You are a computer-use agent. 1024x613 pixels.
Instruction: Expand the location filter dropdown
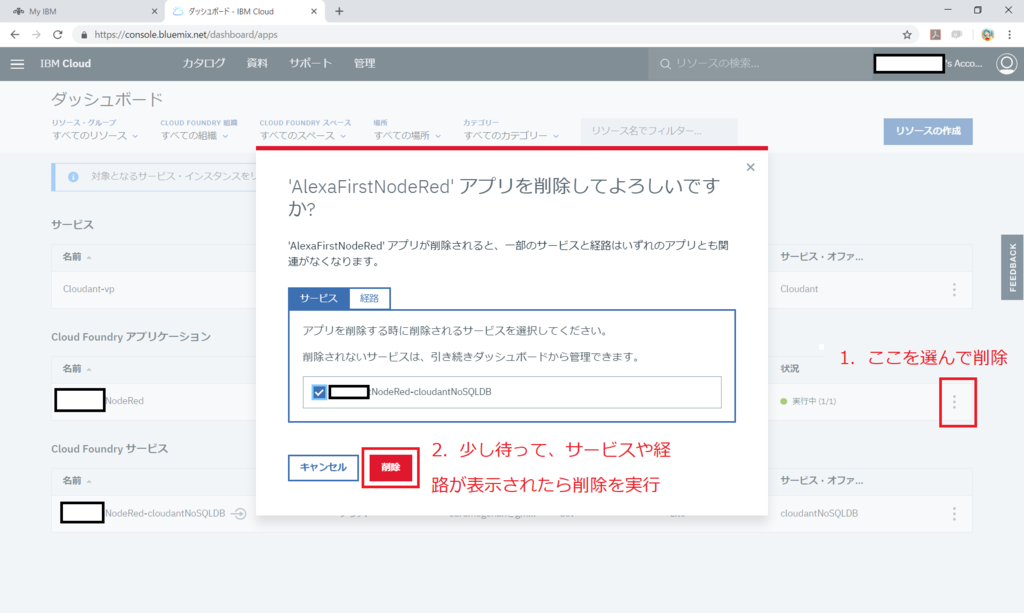408,136
